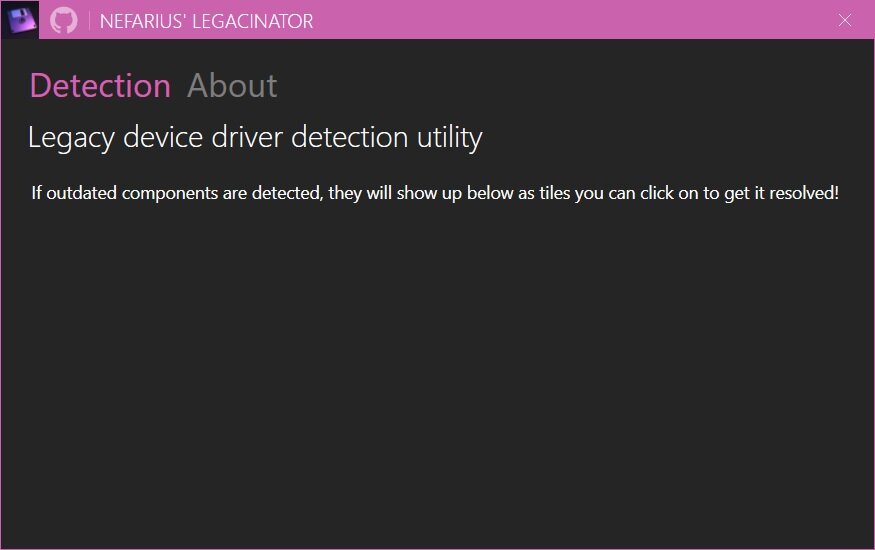875x550 pixels.
Task: Click the word 'Legacy' in the heading
Action: pos(71,138)
